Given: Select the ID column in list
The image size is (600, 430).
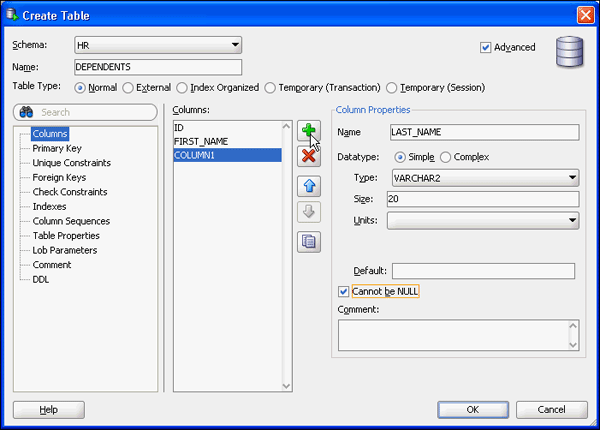Looking at the screenshot, I should point(227,128).
